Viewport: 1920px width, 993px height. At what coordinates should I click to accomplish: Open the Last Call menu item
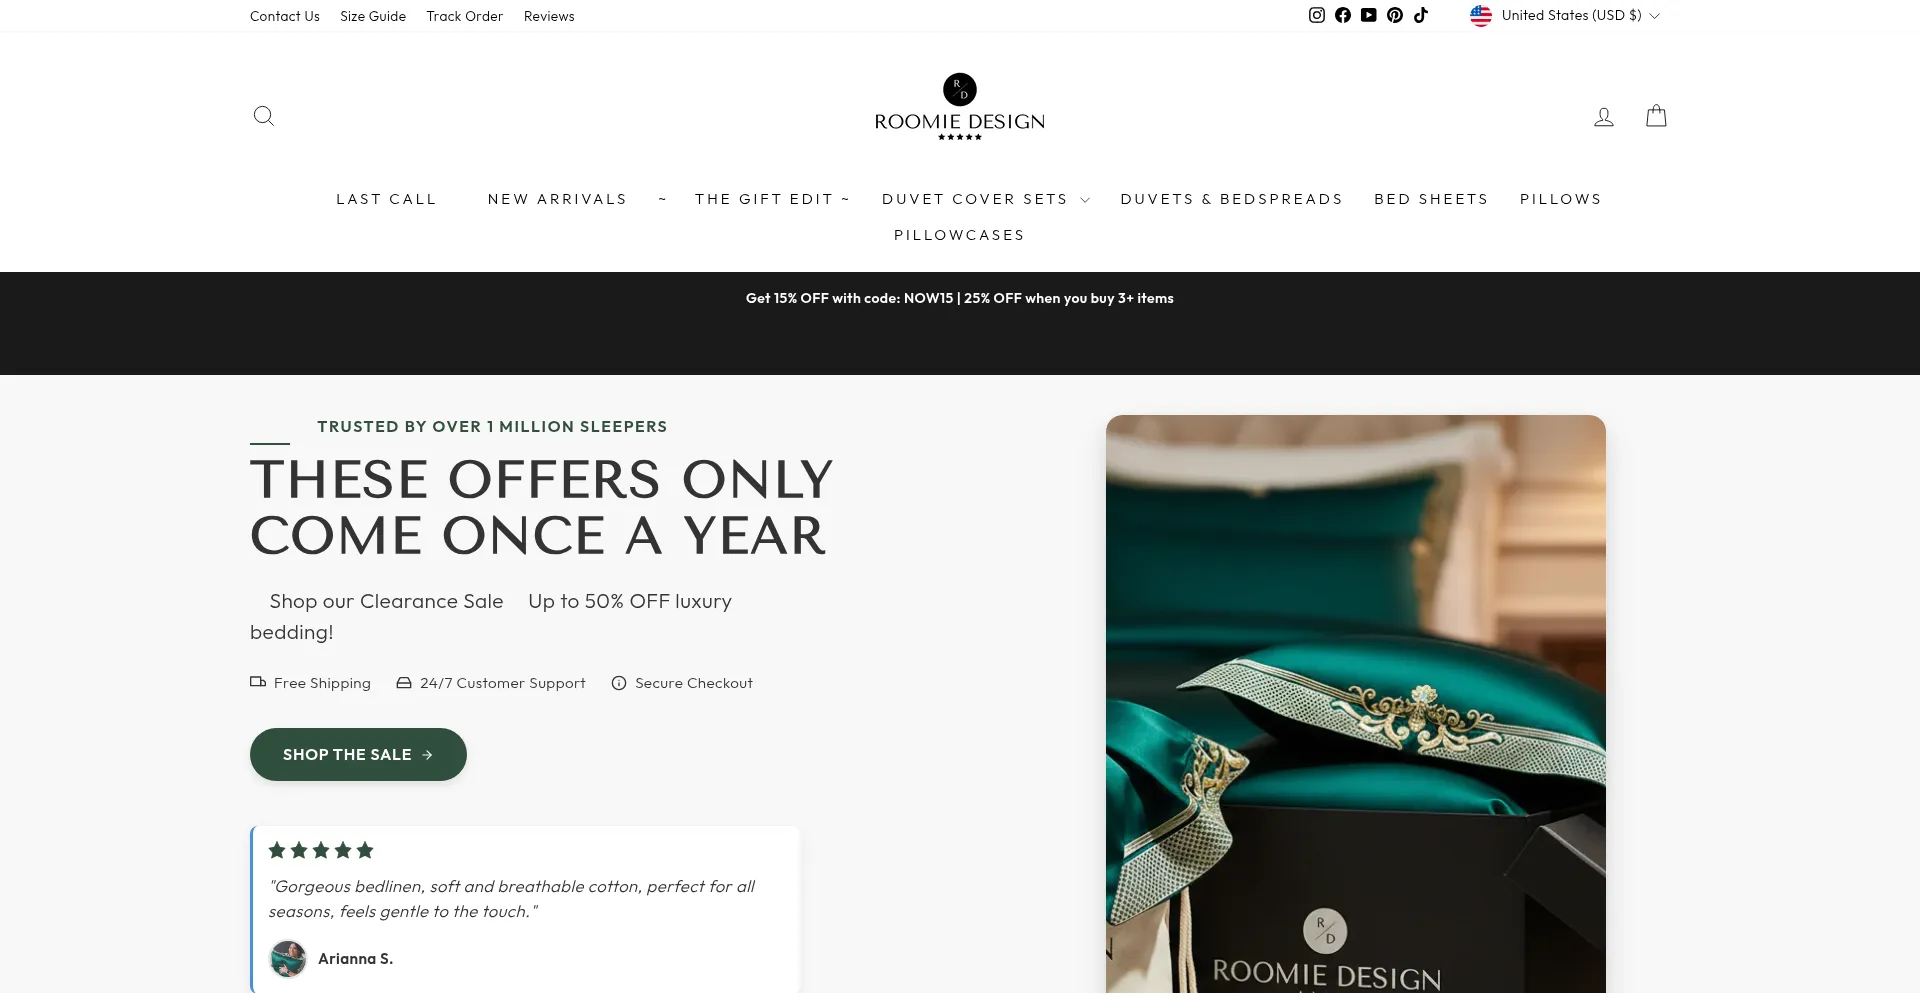tap(386, 199)
